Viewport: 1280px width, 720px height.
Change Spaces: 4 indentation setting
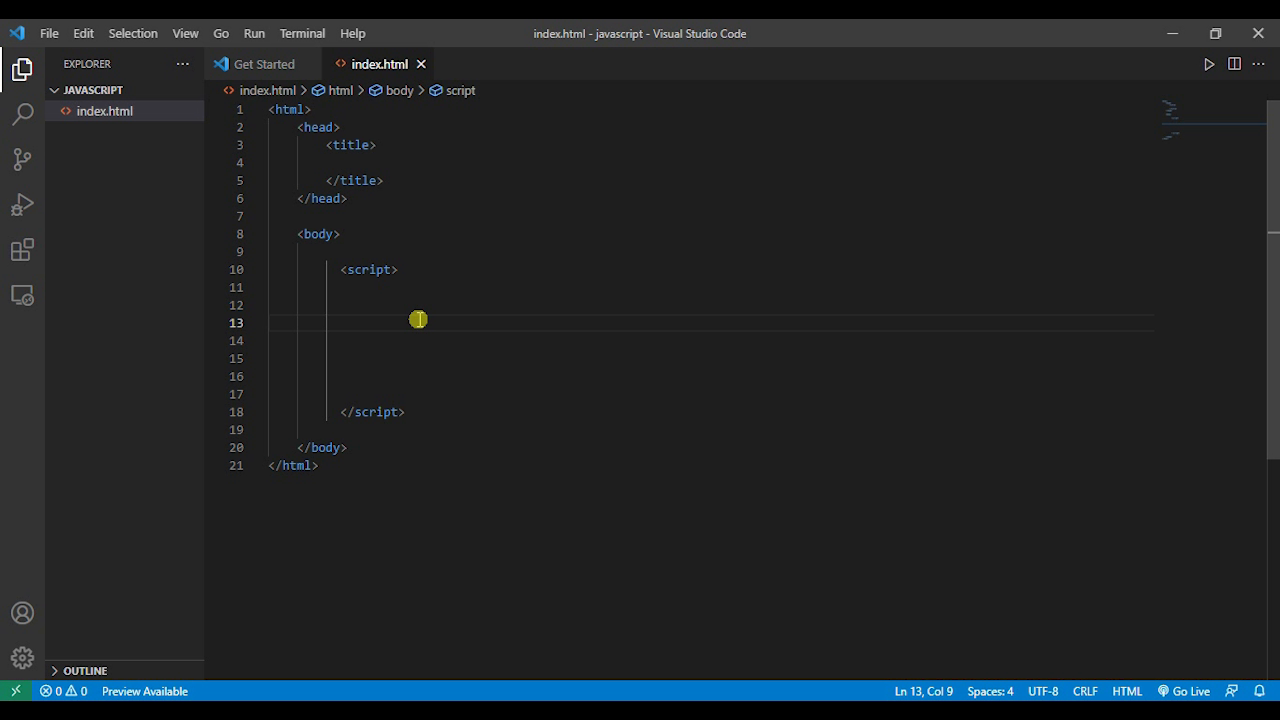click(x=990, y=691)
